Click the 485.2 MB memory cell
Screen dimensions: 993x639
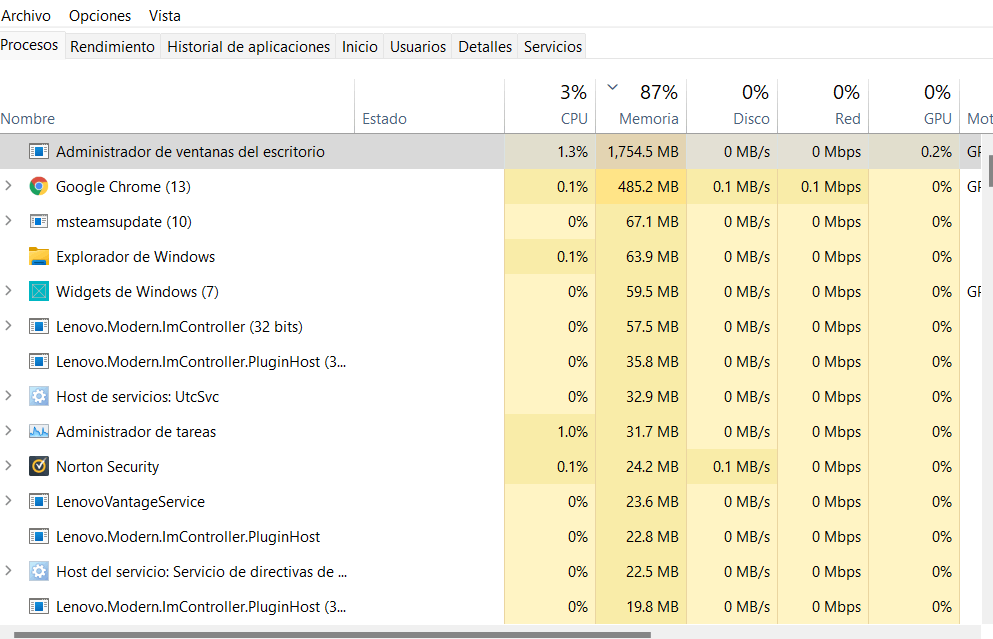click(x=642, y=186)
